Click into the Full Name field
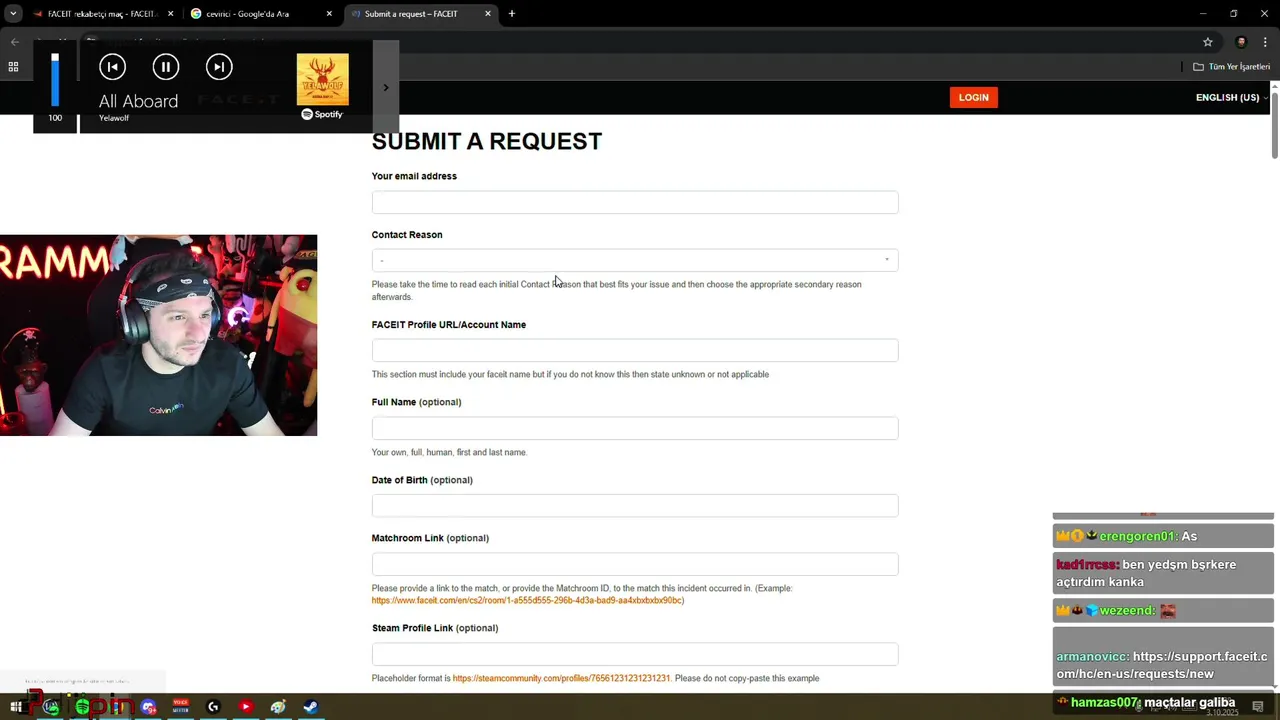The image size is (1280, 720). click(x=635, y=428)
